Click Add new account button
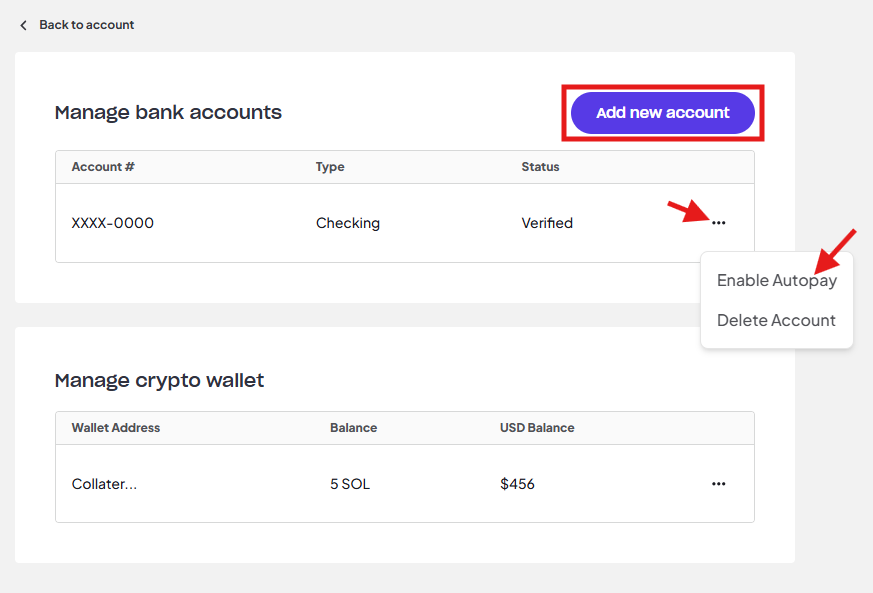This screenshot has height=593, width=873. pos(663,112)
